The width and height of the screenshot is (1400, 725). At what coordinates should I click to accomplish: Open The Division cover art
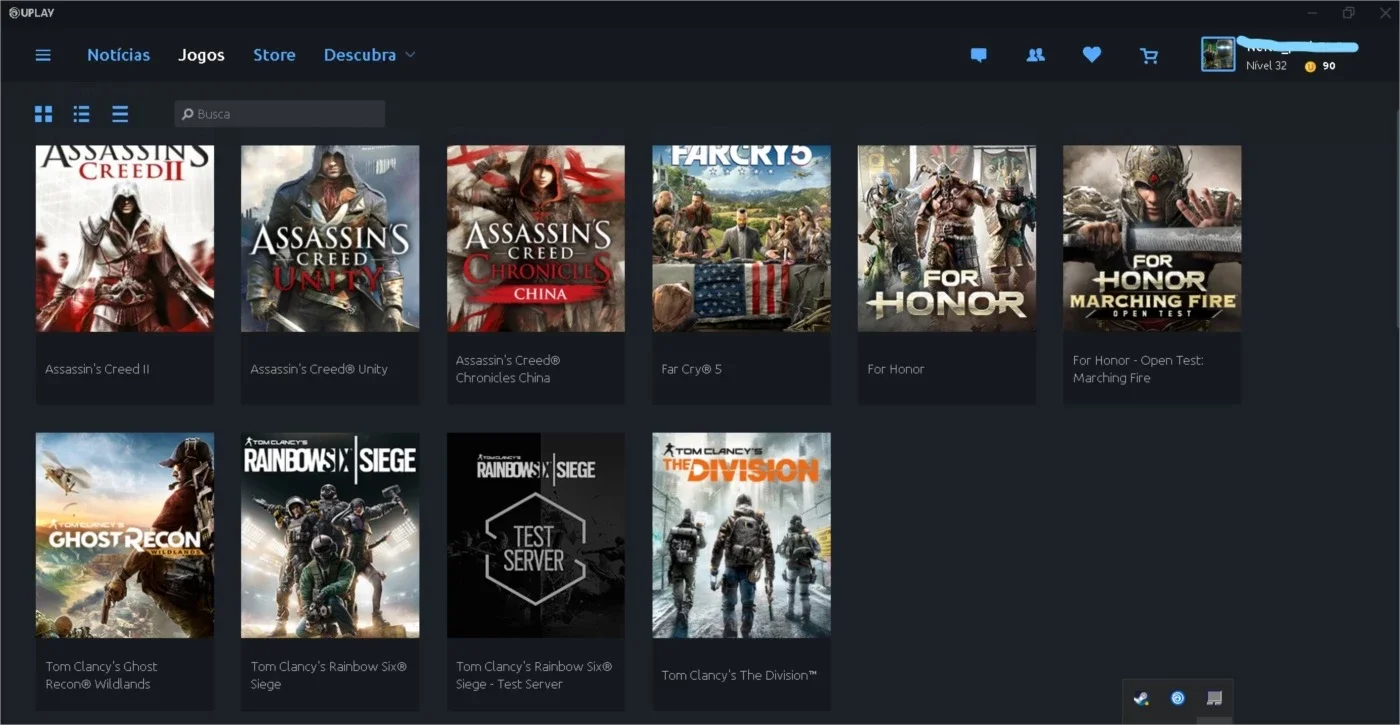(741, 535)
